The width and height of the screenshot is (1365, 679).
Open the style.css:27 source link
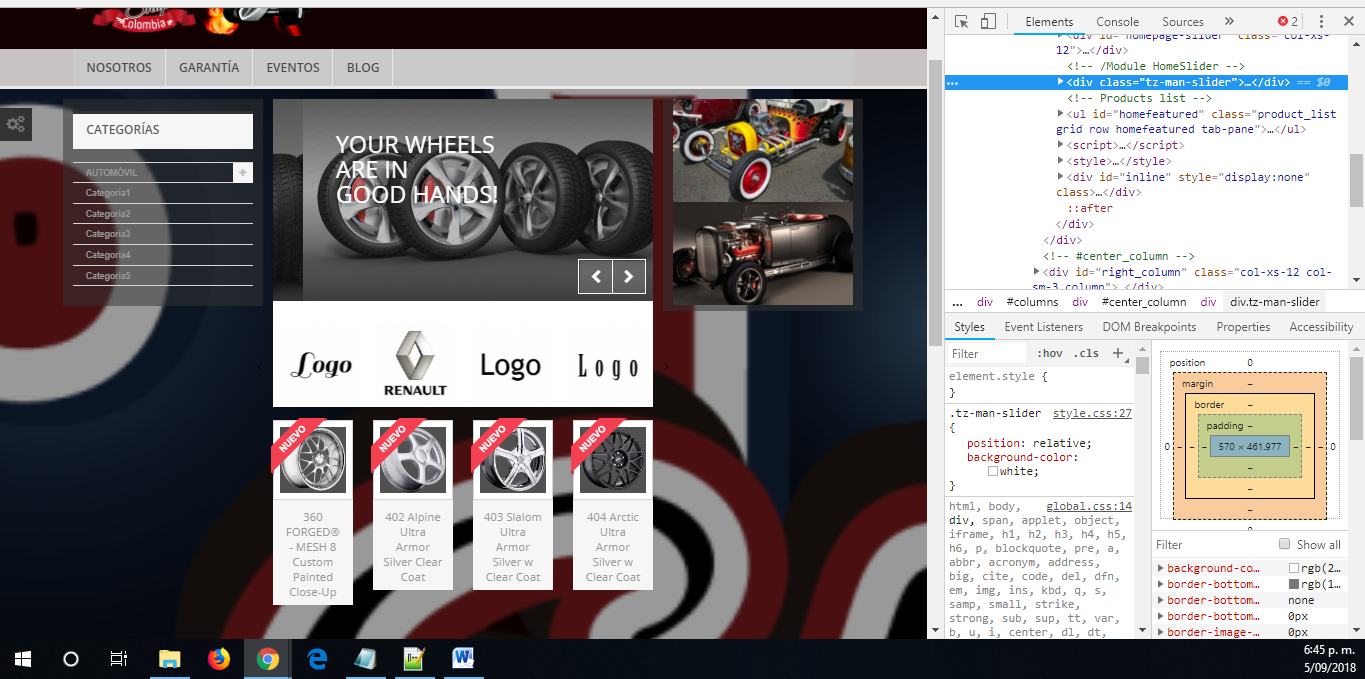coord(1092,413)
